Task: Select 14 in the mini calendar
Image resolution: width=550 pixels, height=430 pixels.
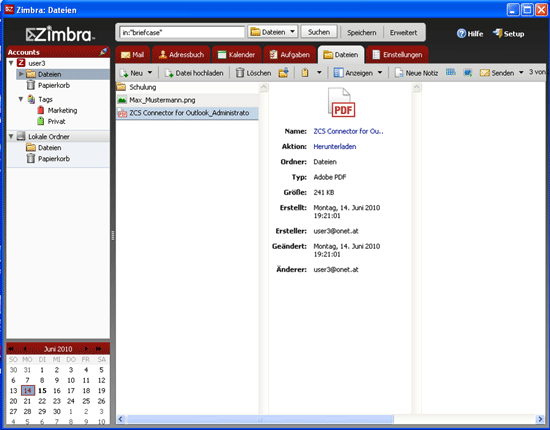Action: pyautogui.click(x=28, y=390)
